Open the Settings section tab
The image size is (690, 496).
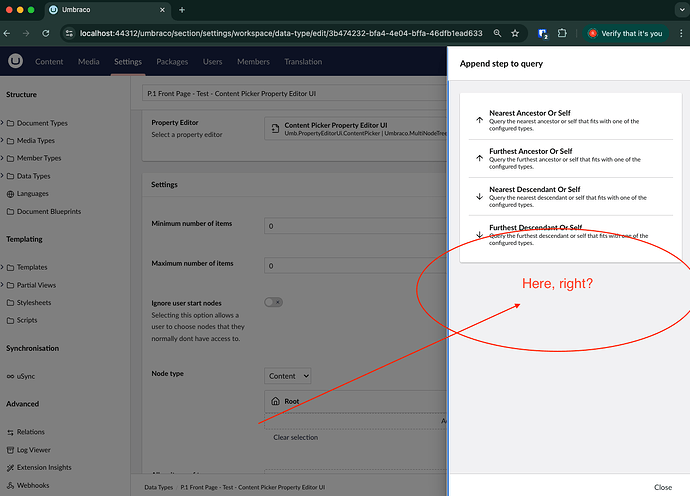tap(128, 62)
